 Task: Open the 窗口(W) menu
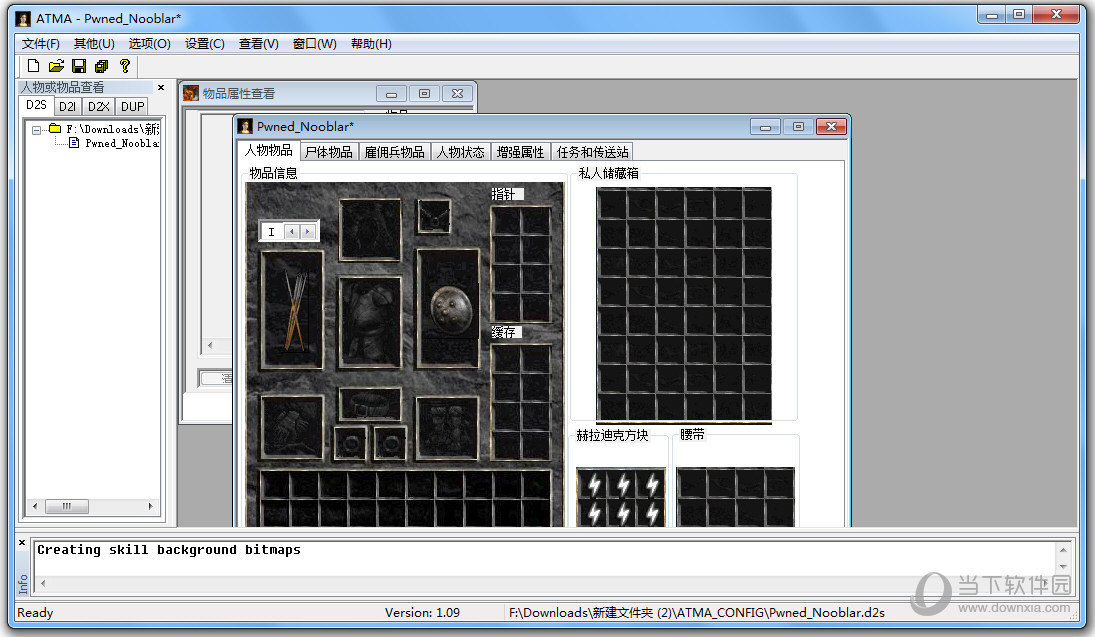pos(314,43)
